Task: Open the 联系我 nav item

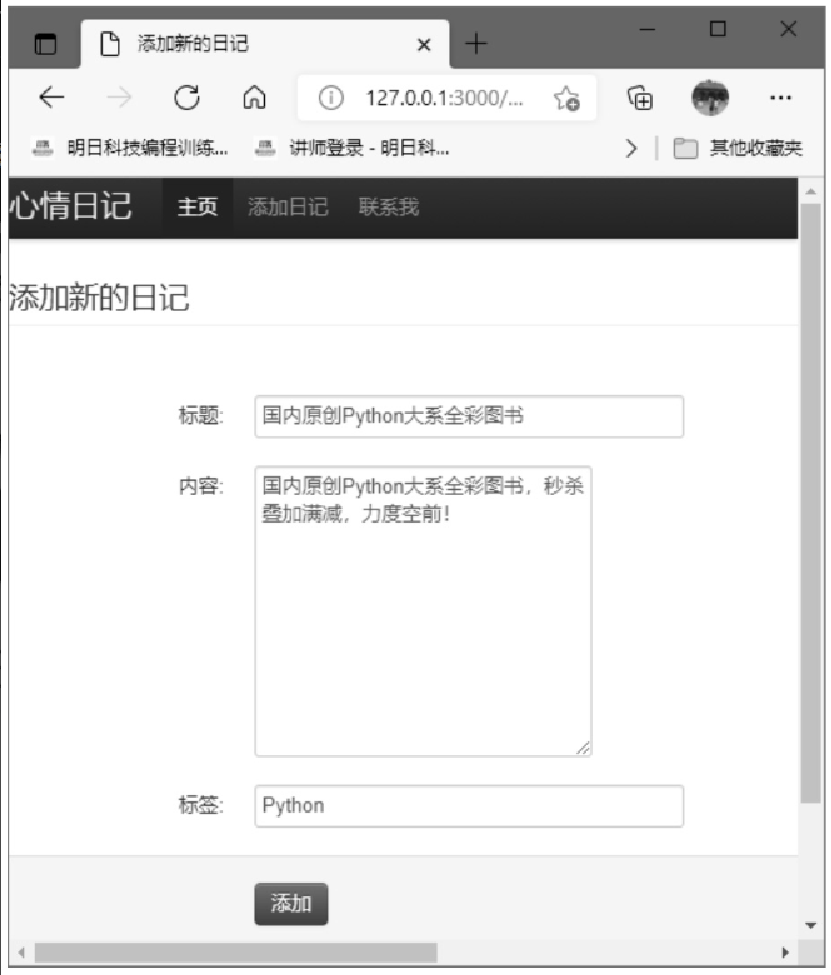Action: click(x=389, y=207)
